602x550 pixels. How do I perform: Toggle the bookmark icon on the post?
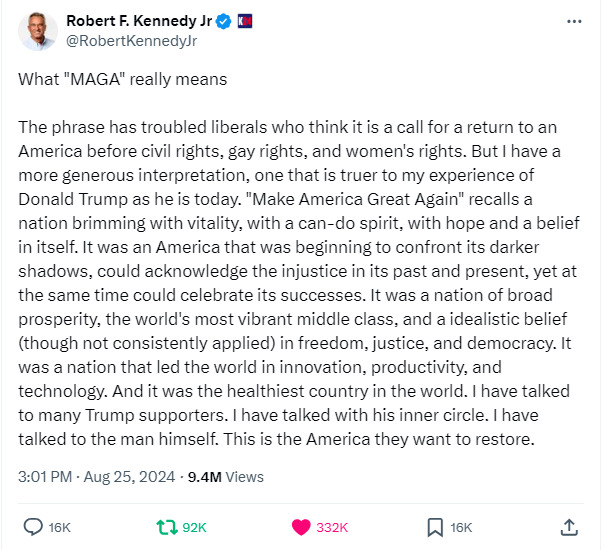coord(435,526)
